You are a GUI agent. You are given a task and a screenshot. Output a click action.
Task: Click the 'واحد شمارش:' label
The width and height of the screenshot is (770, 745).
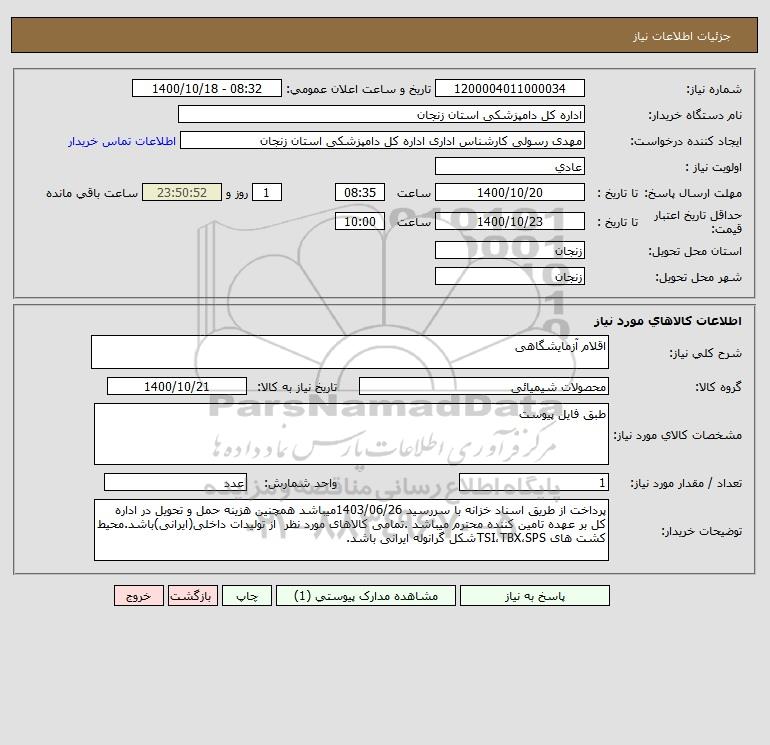pyautogui.click(x=301, y=483)
